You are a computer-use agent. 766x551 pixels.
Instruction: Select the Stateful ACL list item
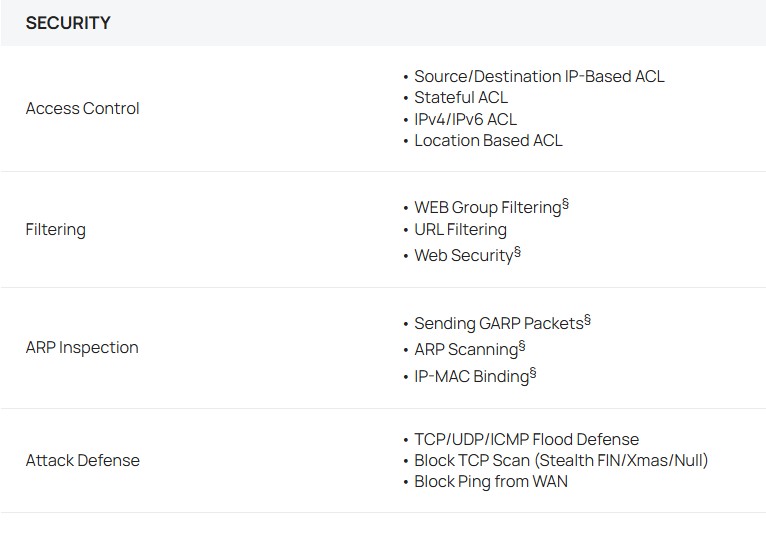[x=461, y=97]
